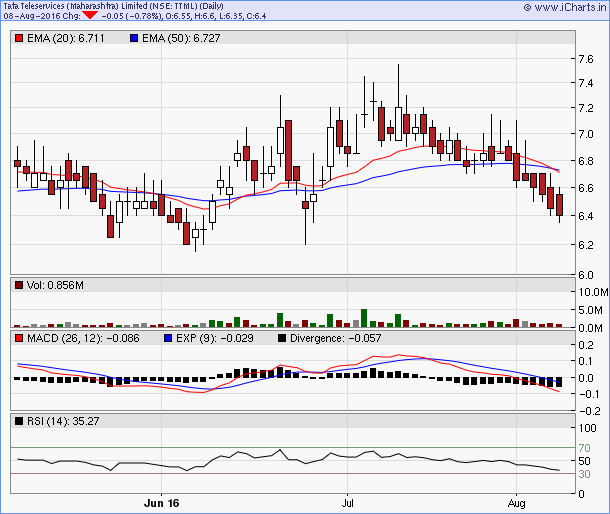
Task: Click the red down-triangle change indicator
Action: coord(90,16)
